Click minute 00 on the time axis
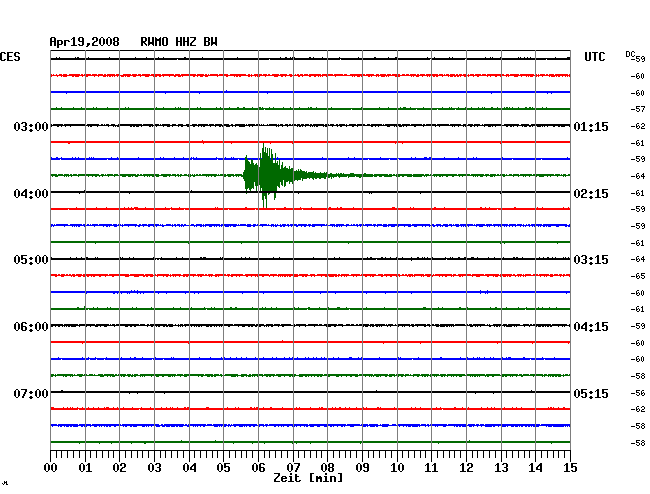 [x=51, y=467]
